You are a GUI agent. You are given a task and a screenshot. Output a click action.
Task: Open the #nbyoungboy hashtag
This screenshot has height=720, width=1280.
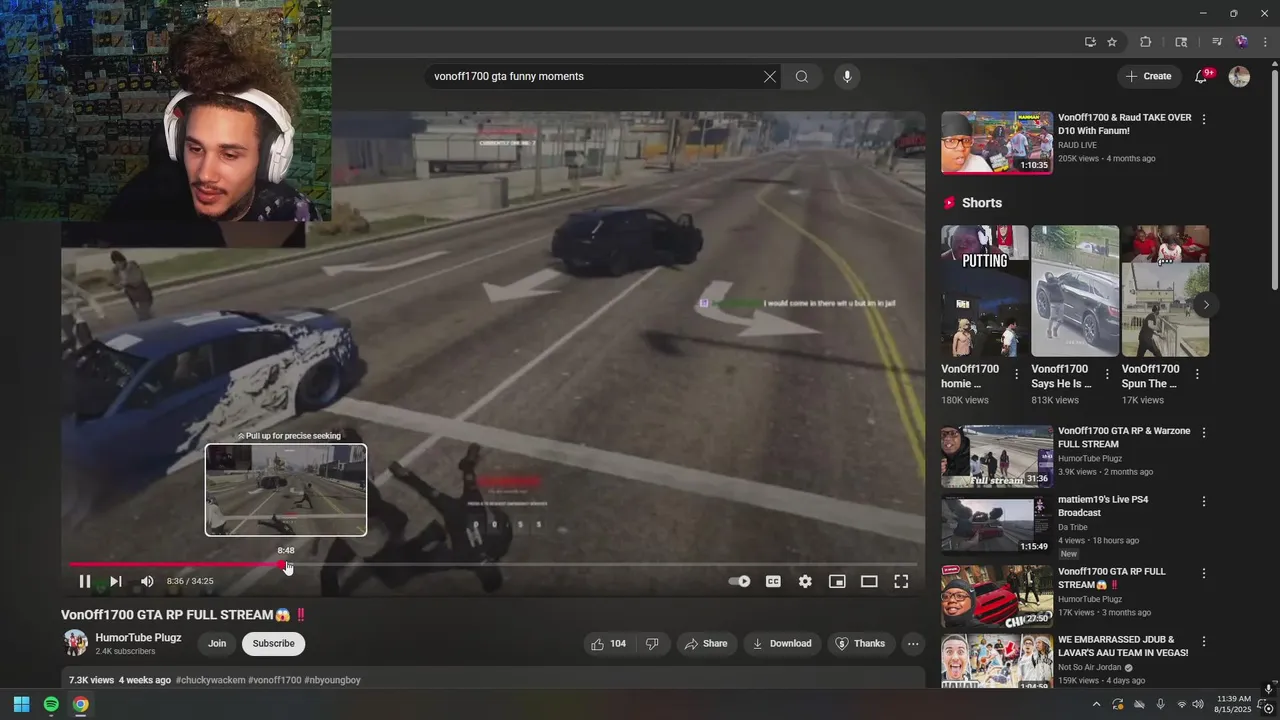click(x=332, y=680)
